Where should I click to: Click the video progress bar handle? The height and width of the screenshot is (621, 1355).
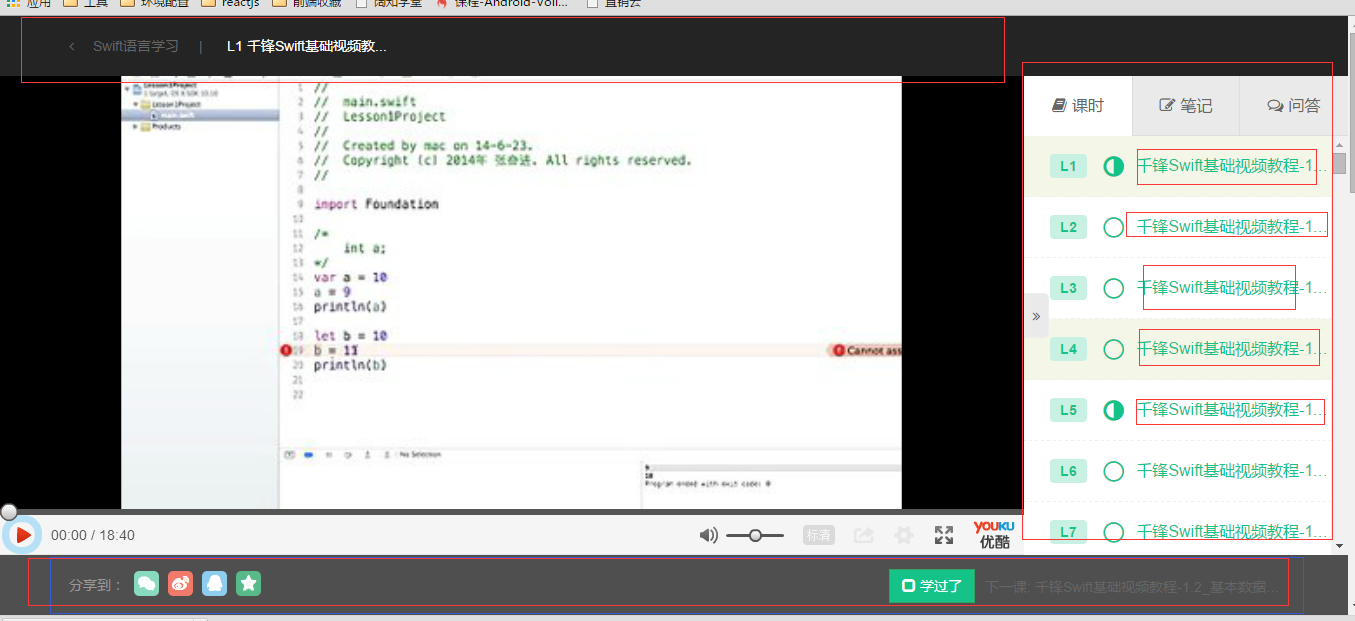pos(8,512)
